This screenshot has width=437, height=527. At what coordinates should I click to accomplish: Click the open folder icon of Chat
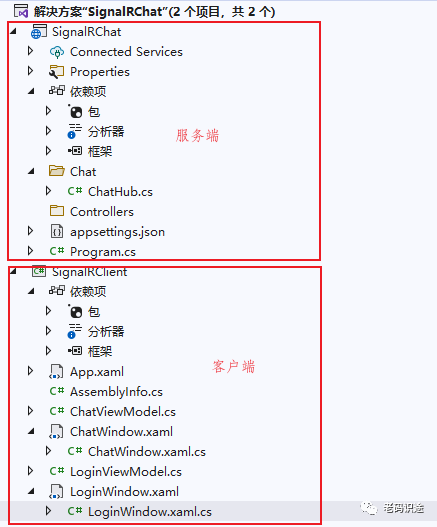point(57,171)
